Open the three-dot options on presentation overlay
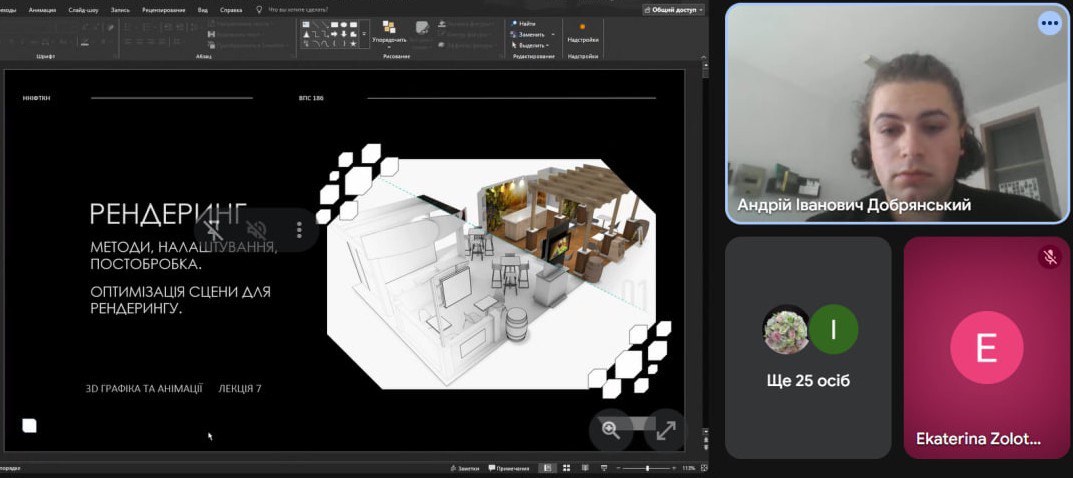 pyautogui.click(x=299, y=230)
